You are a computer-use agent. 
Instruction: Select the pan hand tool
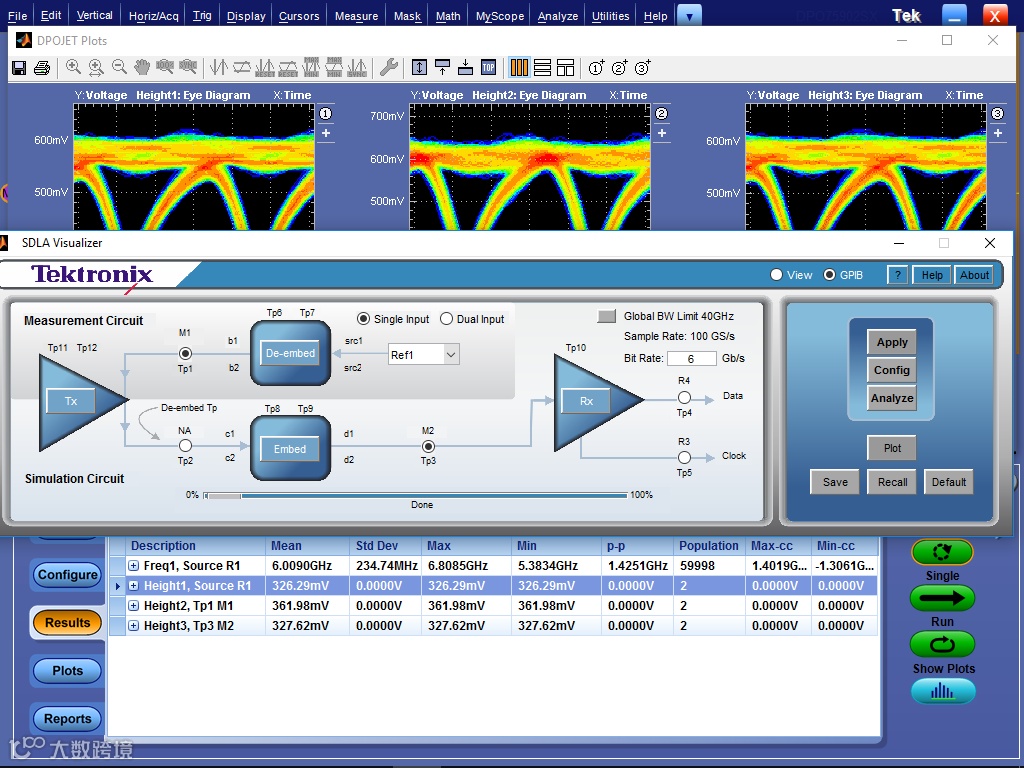point(142,67)
